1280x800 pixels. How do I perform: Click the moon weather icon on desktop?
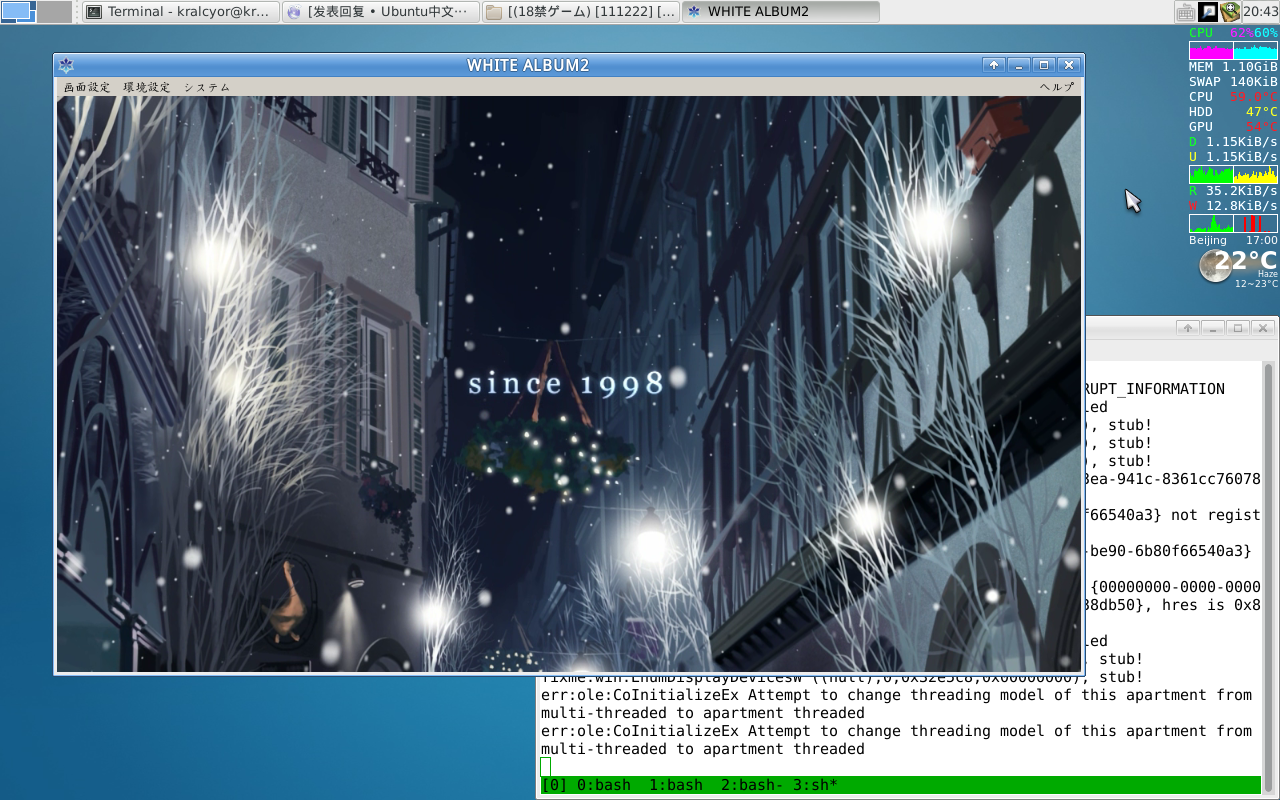click(x=1215, y=265)
